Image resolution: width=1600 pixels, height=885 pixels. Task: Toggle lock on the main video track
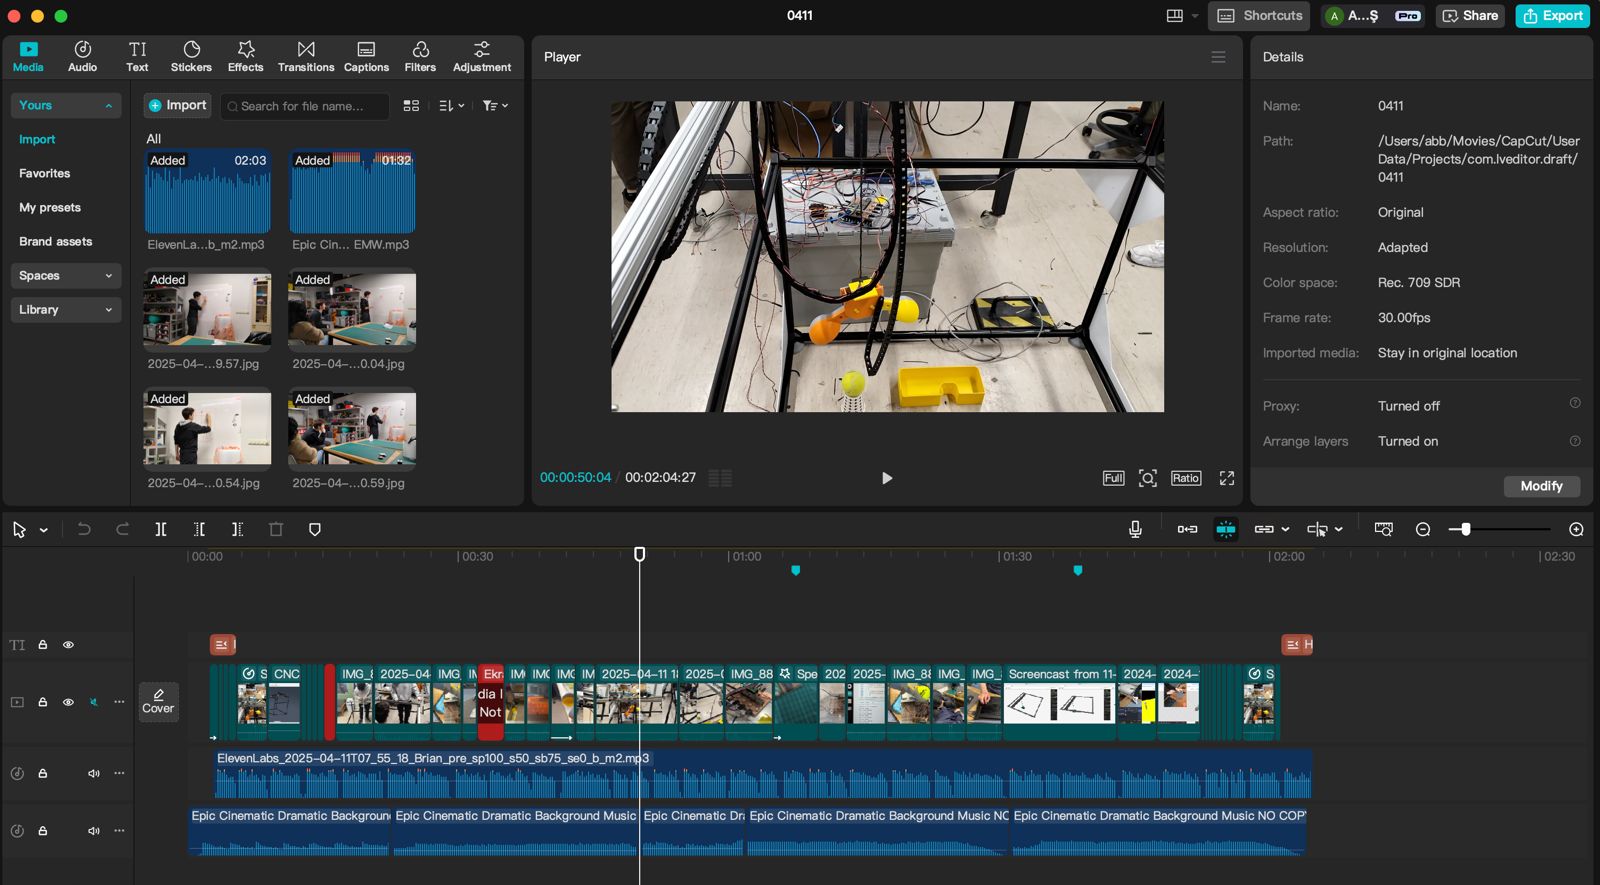click(x=43, y=702)
